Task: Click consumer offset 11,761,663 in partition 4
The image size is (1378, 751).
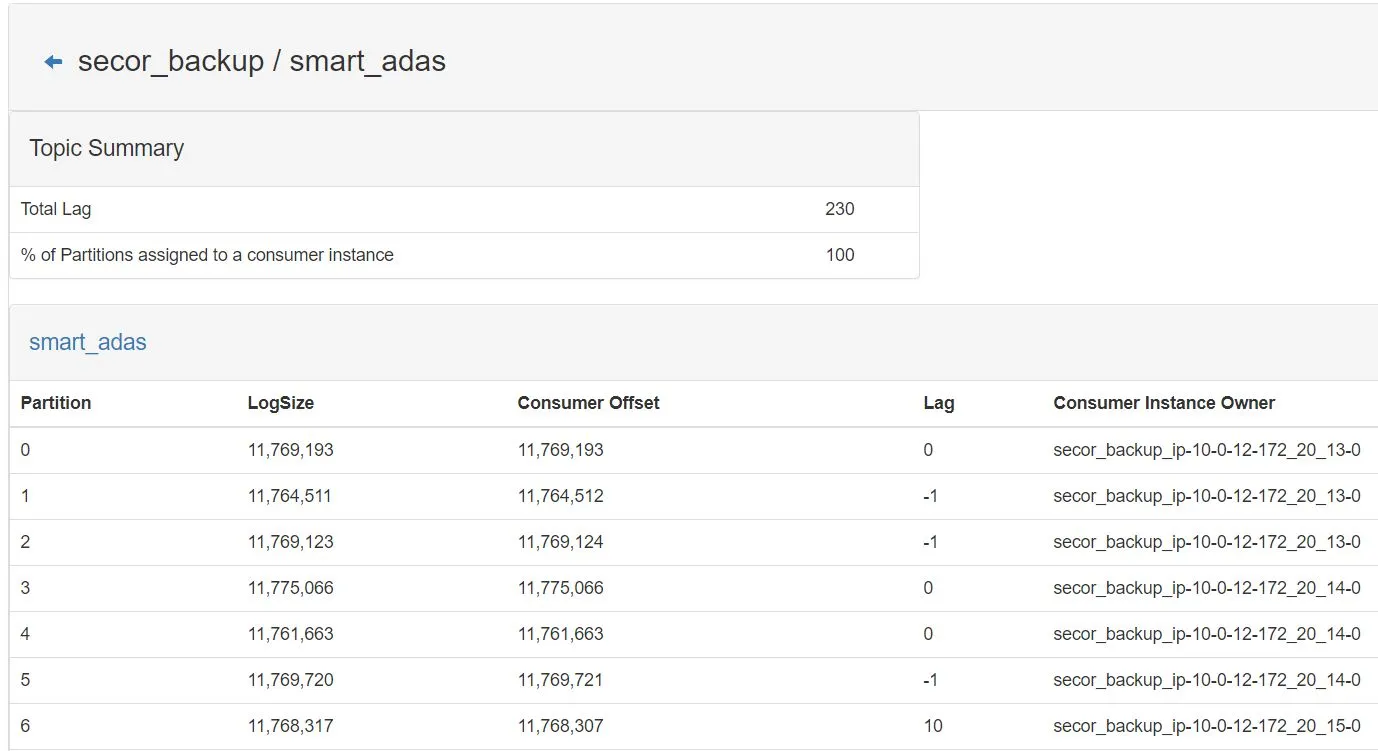Action: point(561,634)
